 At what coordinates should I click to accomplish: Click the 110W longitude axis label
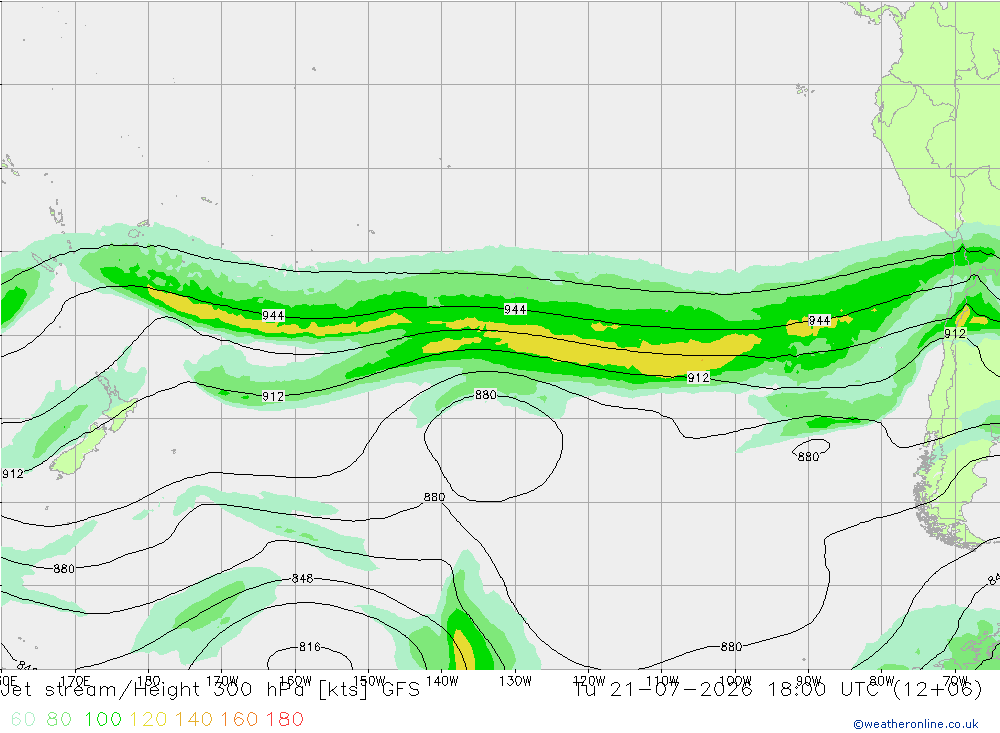point(662,681)
